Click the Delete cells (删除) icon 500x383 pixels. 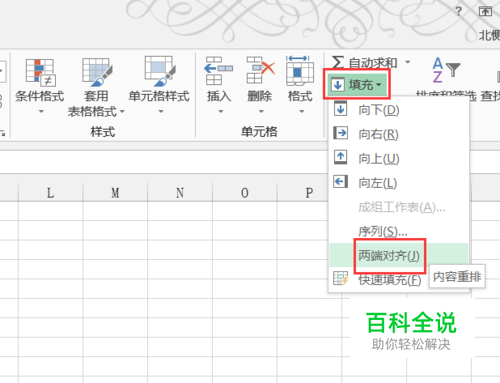[x=260, y=70]
